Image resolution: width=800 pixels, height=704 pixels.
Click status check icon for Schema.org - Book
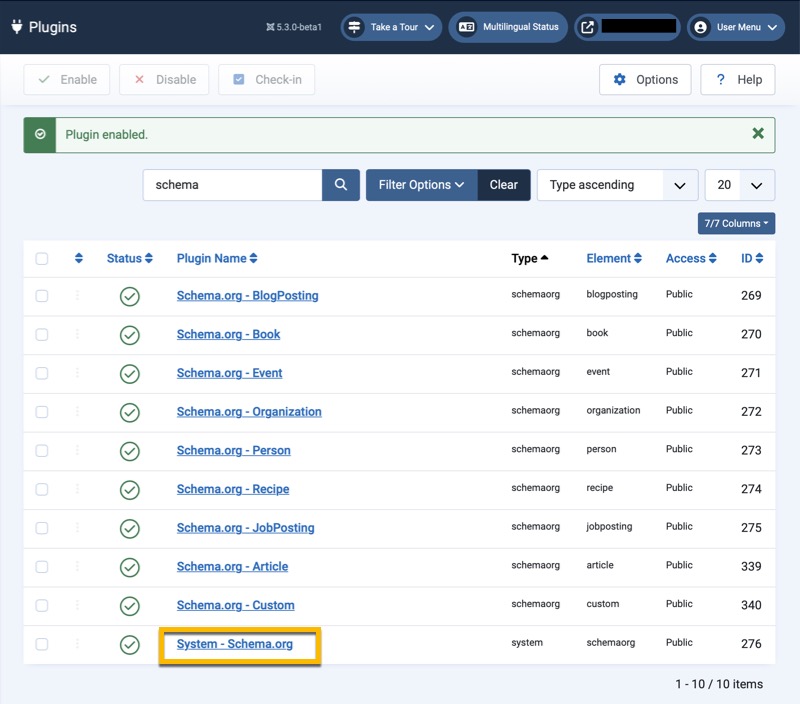(x=129, y=335)
